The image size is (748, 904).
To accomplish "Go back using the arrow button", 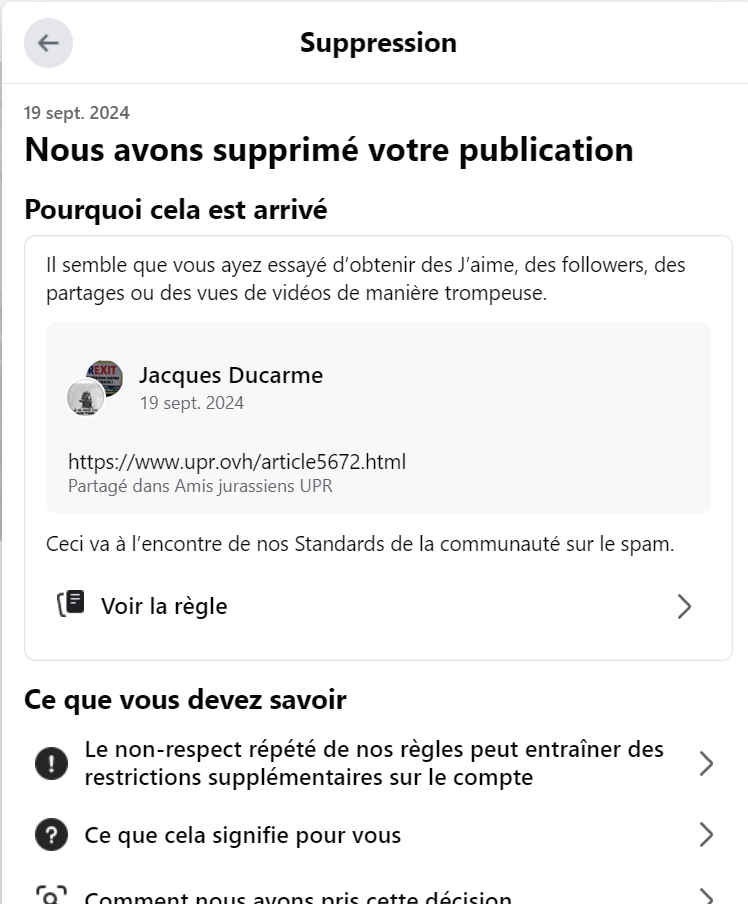I will tap(48, 43).
